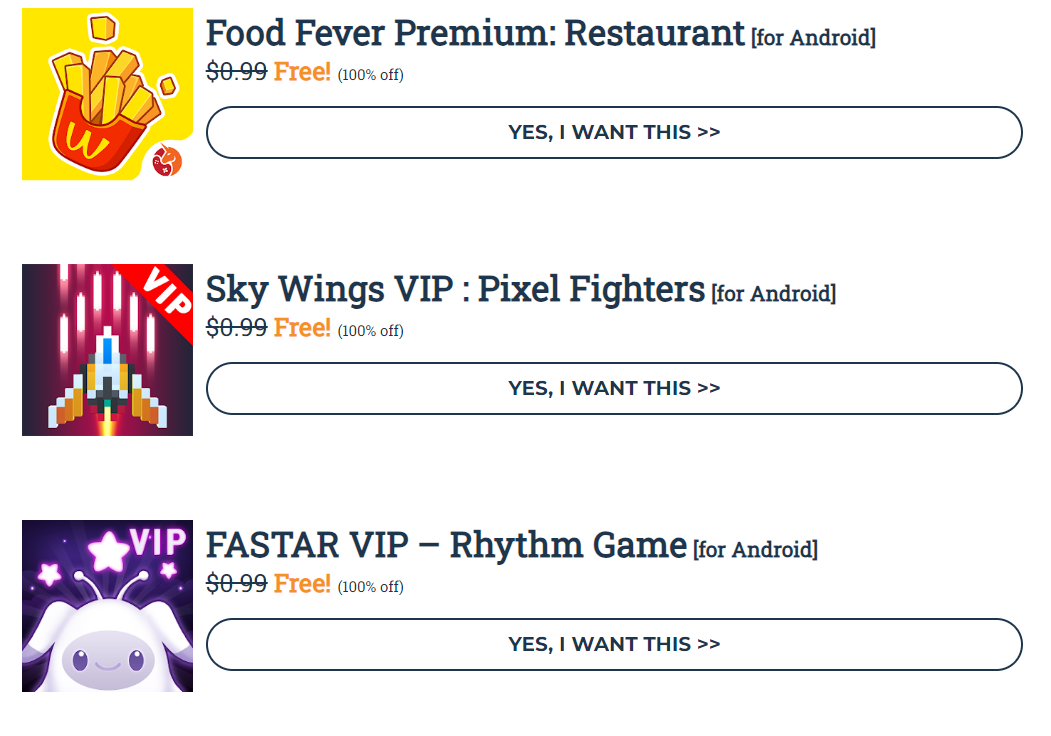Click the Sky Wings pixel spaceship icon

tap(107, 350)
